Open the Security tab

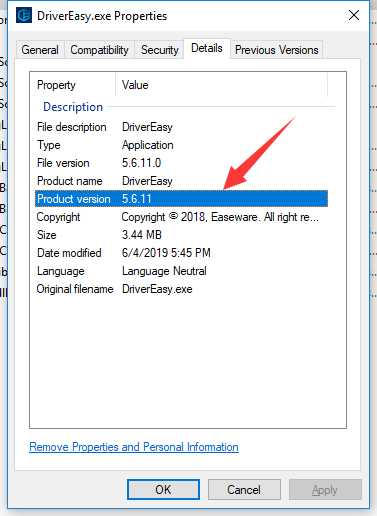[159, 50]
